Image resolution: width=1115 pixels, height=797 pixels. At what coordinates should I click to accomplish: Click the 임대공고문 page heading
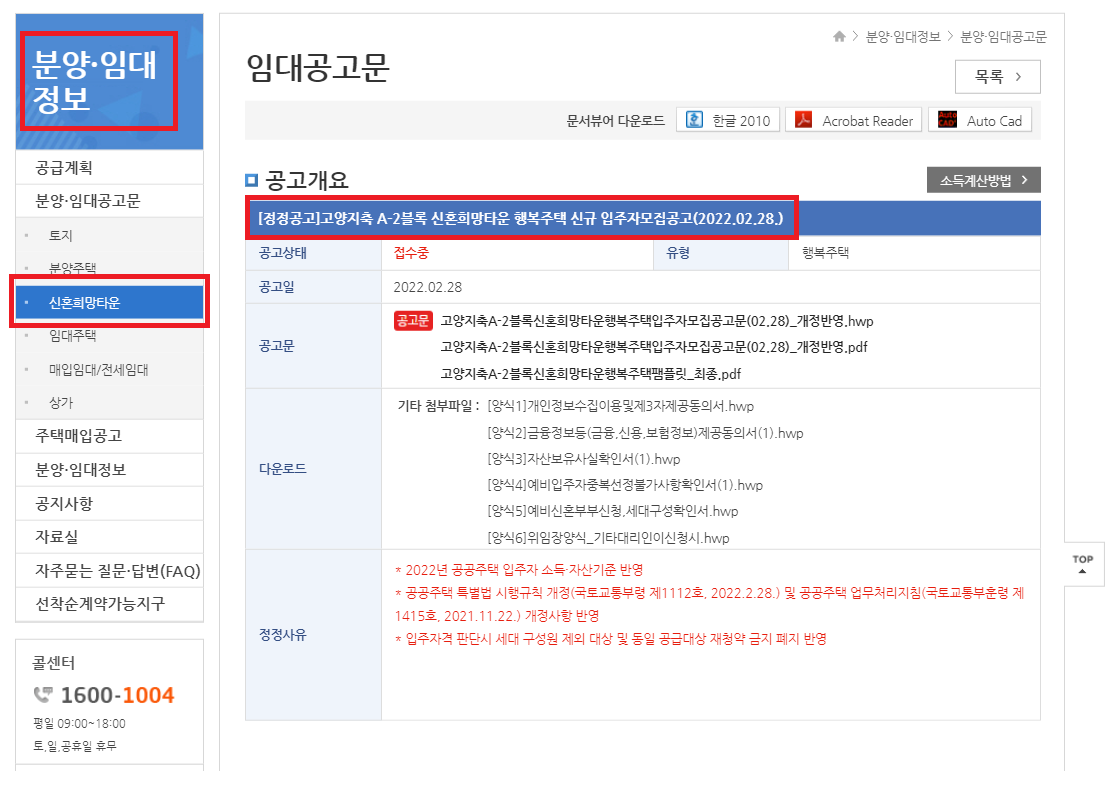[x=318, y=68]
